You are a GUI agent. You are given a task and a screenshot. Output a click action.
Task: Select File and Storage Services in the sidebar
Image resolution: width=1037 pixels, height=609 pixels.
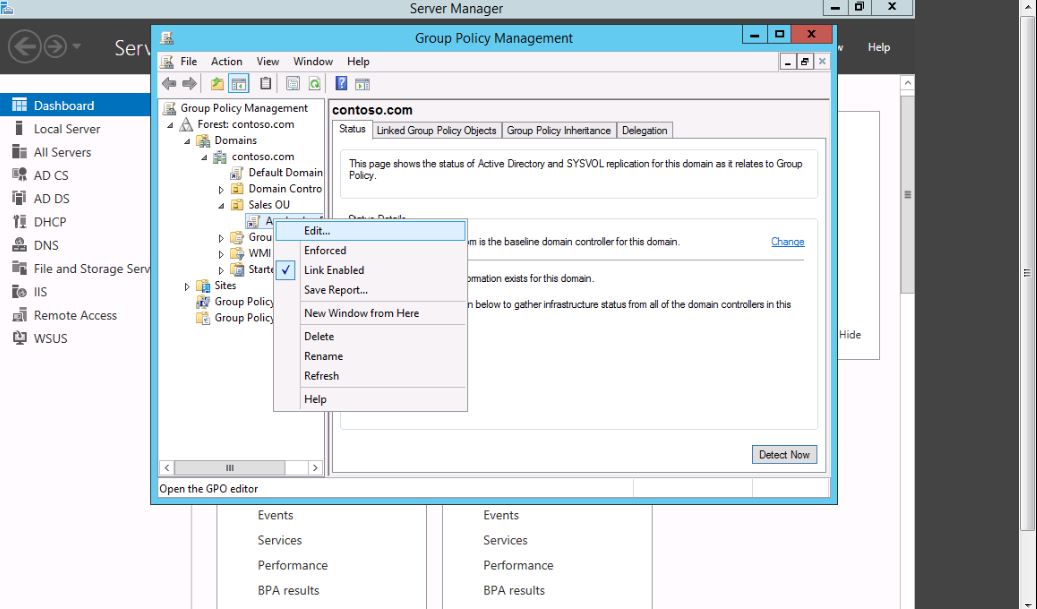pos(75,268)
